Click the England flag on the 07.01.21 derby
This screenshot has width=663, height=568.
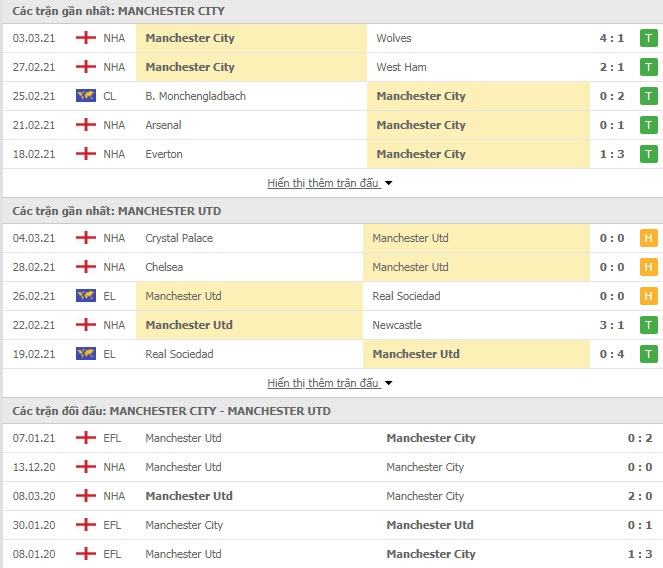(x=86, y=438)
